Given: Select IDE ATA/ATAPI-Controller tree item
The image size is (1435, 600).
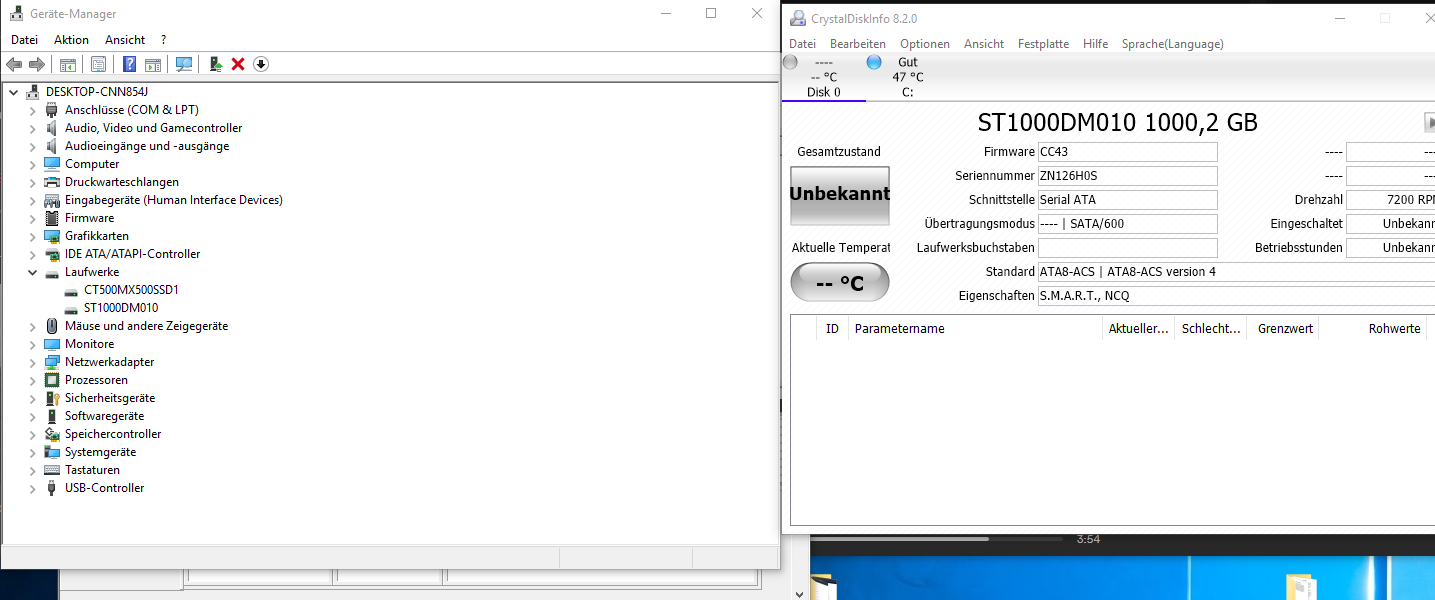Looking at the screenshot, I should tap(132, 254).
